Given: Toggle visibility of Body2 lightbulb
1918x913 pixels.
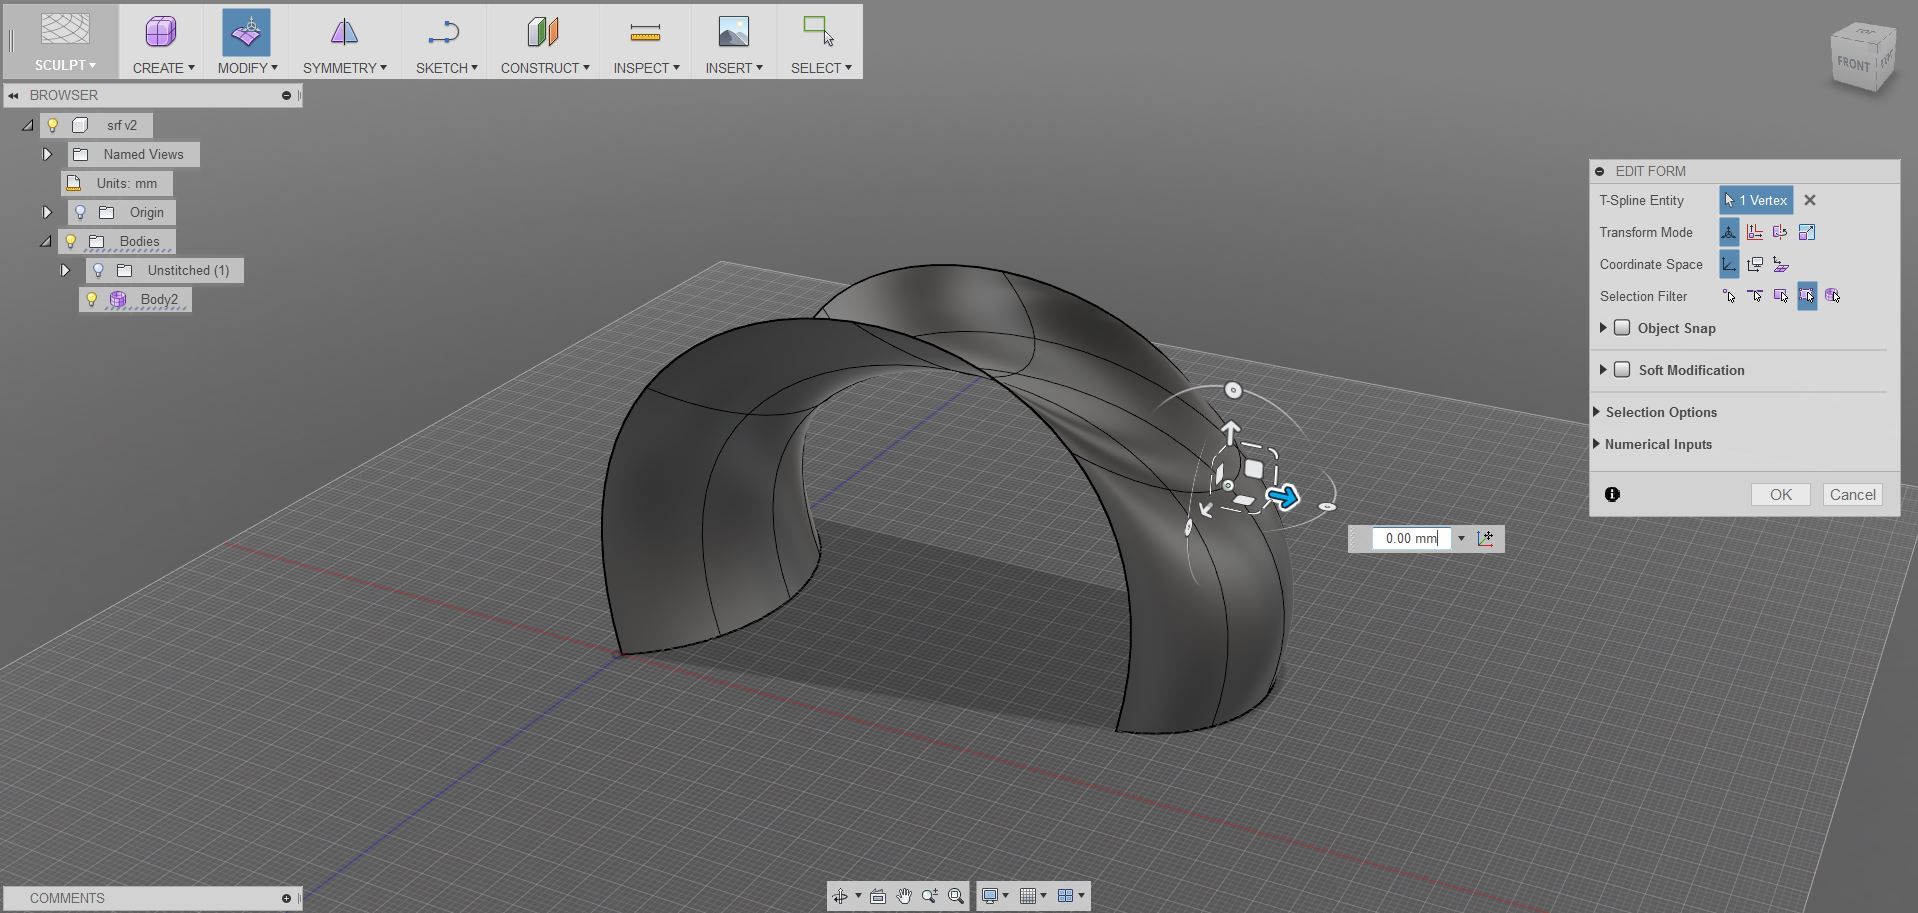Looking at the screenshot, I should (x=91, y=299).
